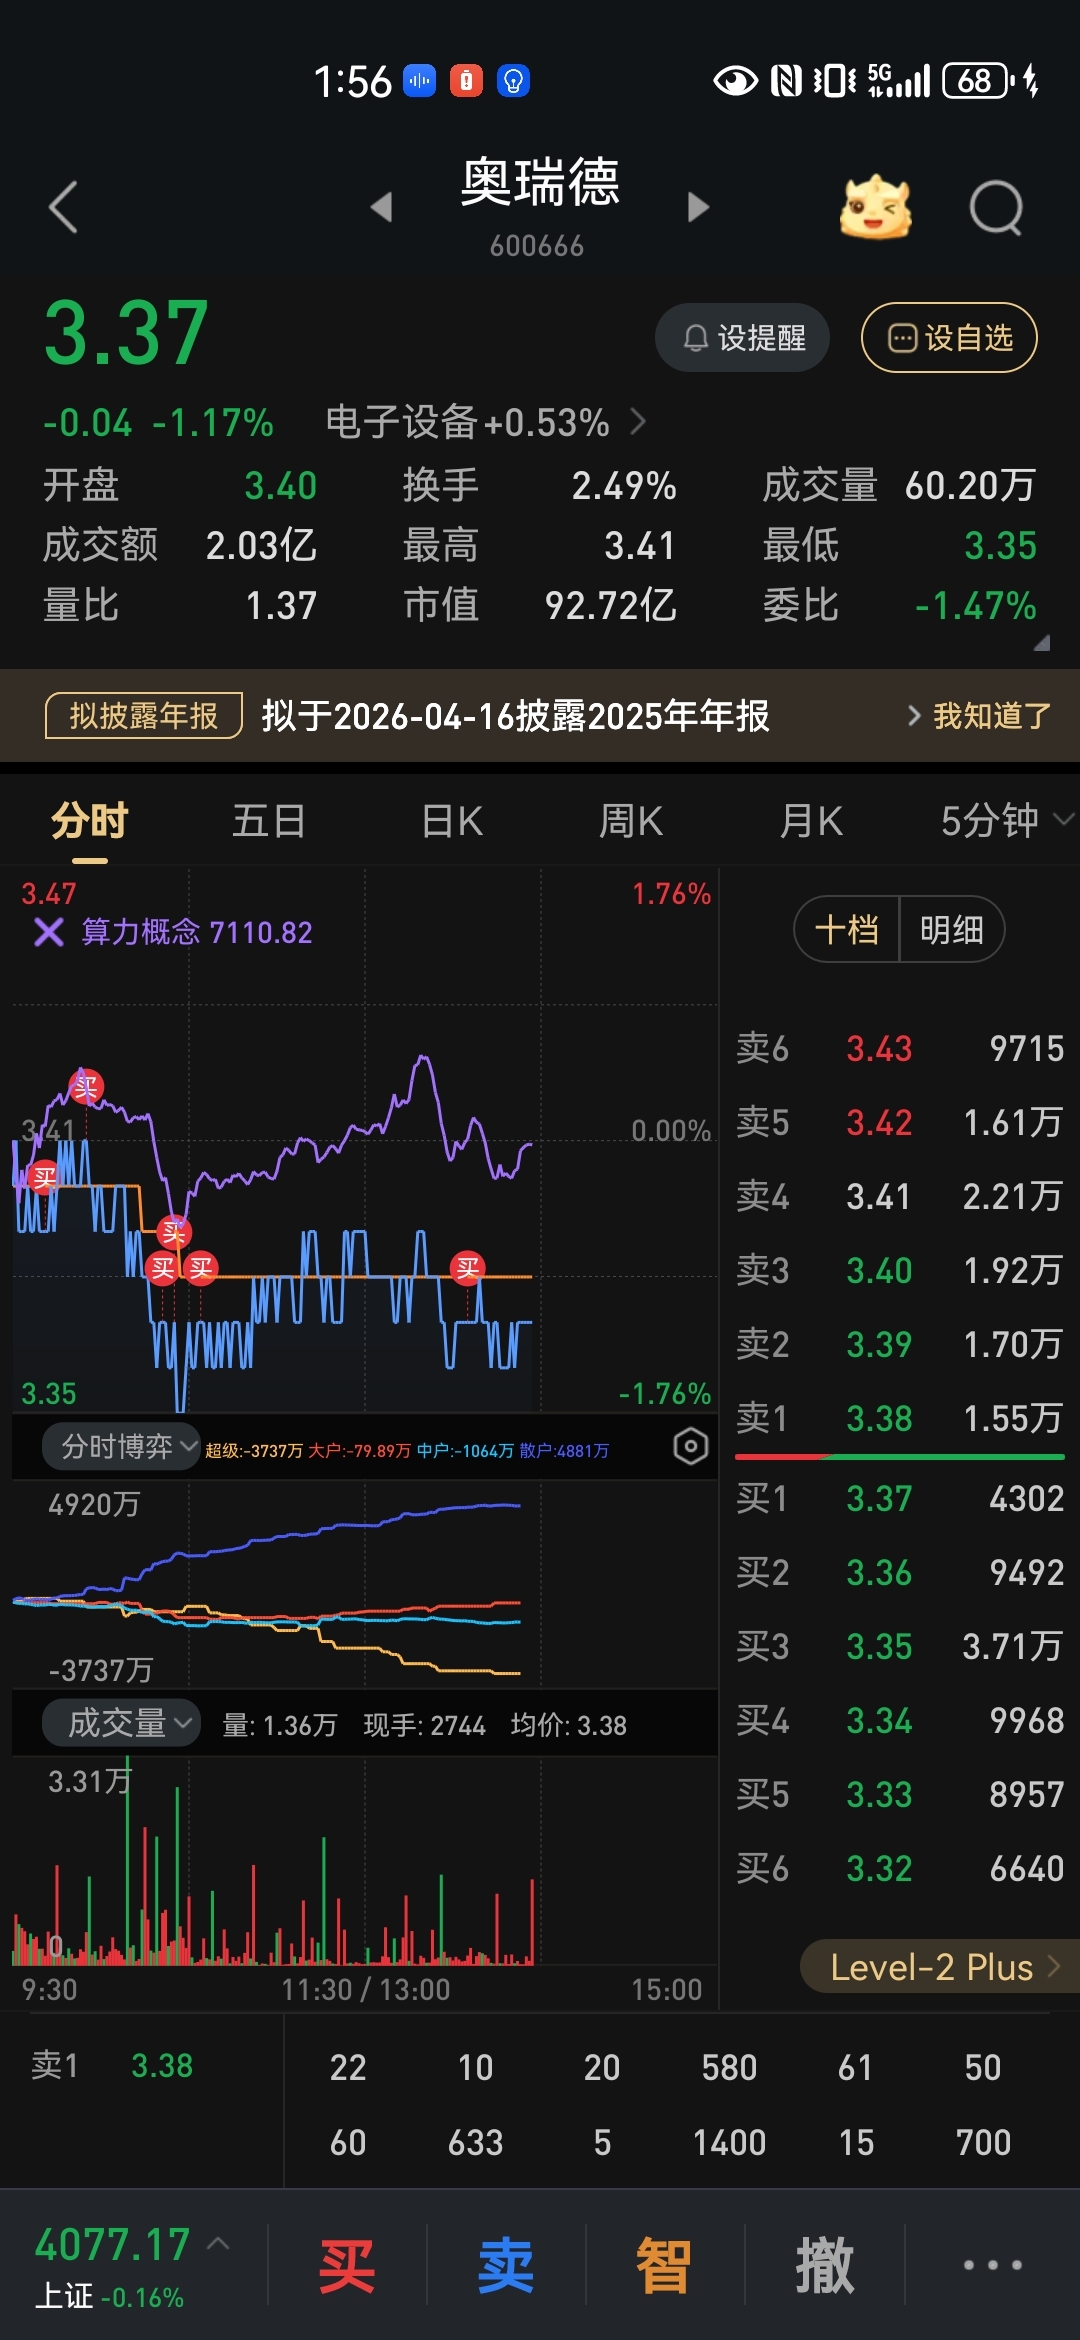
Task: Expand the 上证 4077.17 index bar
Action: [x=133, y=2266]
